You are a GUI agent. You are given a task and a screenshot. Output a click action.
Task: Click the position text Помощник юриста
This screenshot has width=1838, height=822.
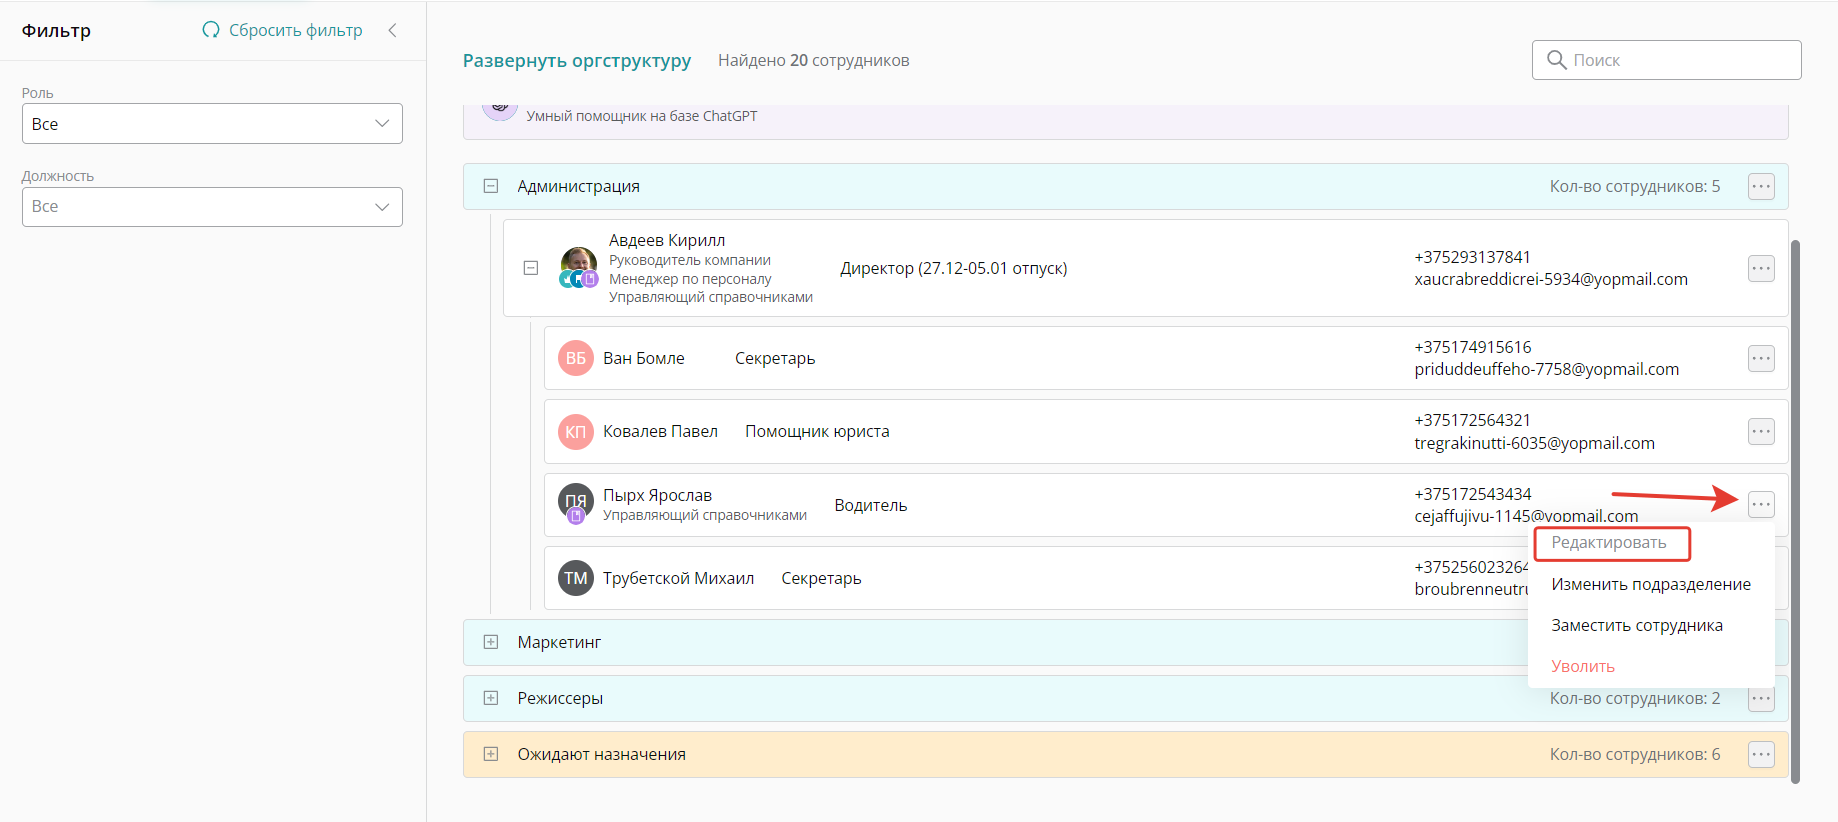coord(817,431)
